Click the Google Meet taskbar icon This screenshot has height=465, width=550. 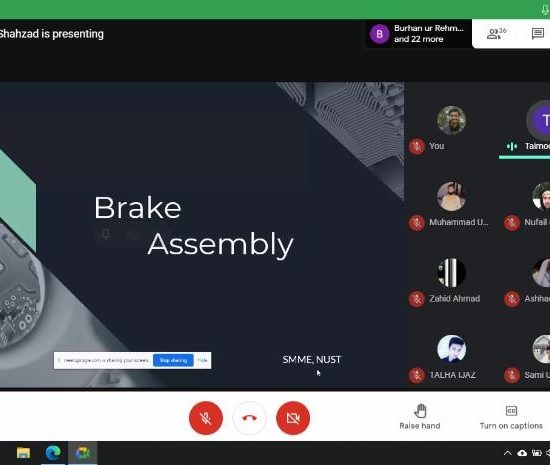pyautogui.click(x=82, y=453)
